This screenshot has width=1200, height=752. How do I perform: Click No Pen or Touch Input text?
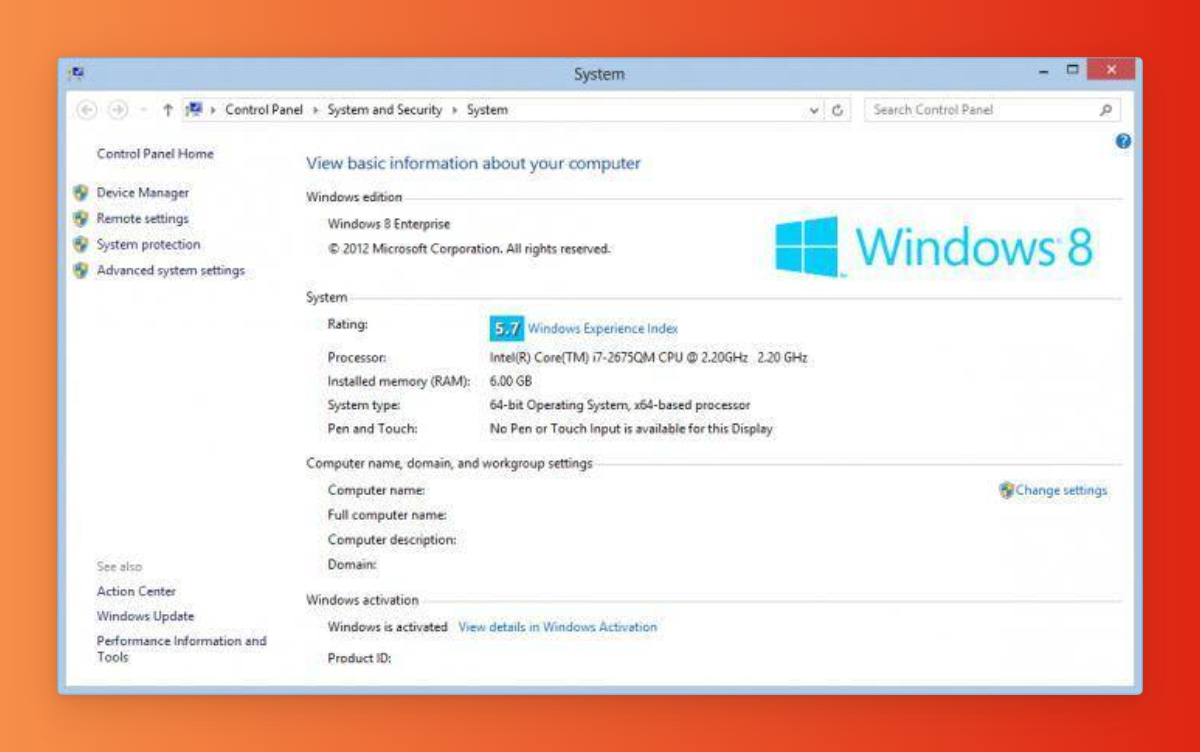(x=631, y=429)
